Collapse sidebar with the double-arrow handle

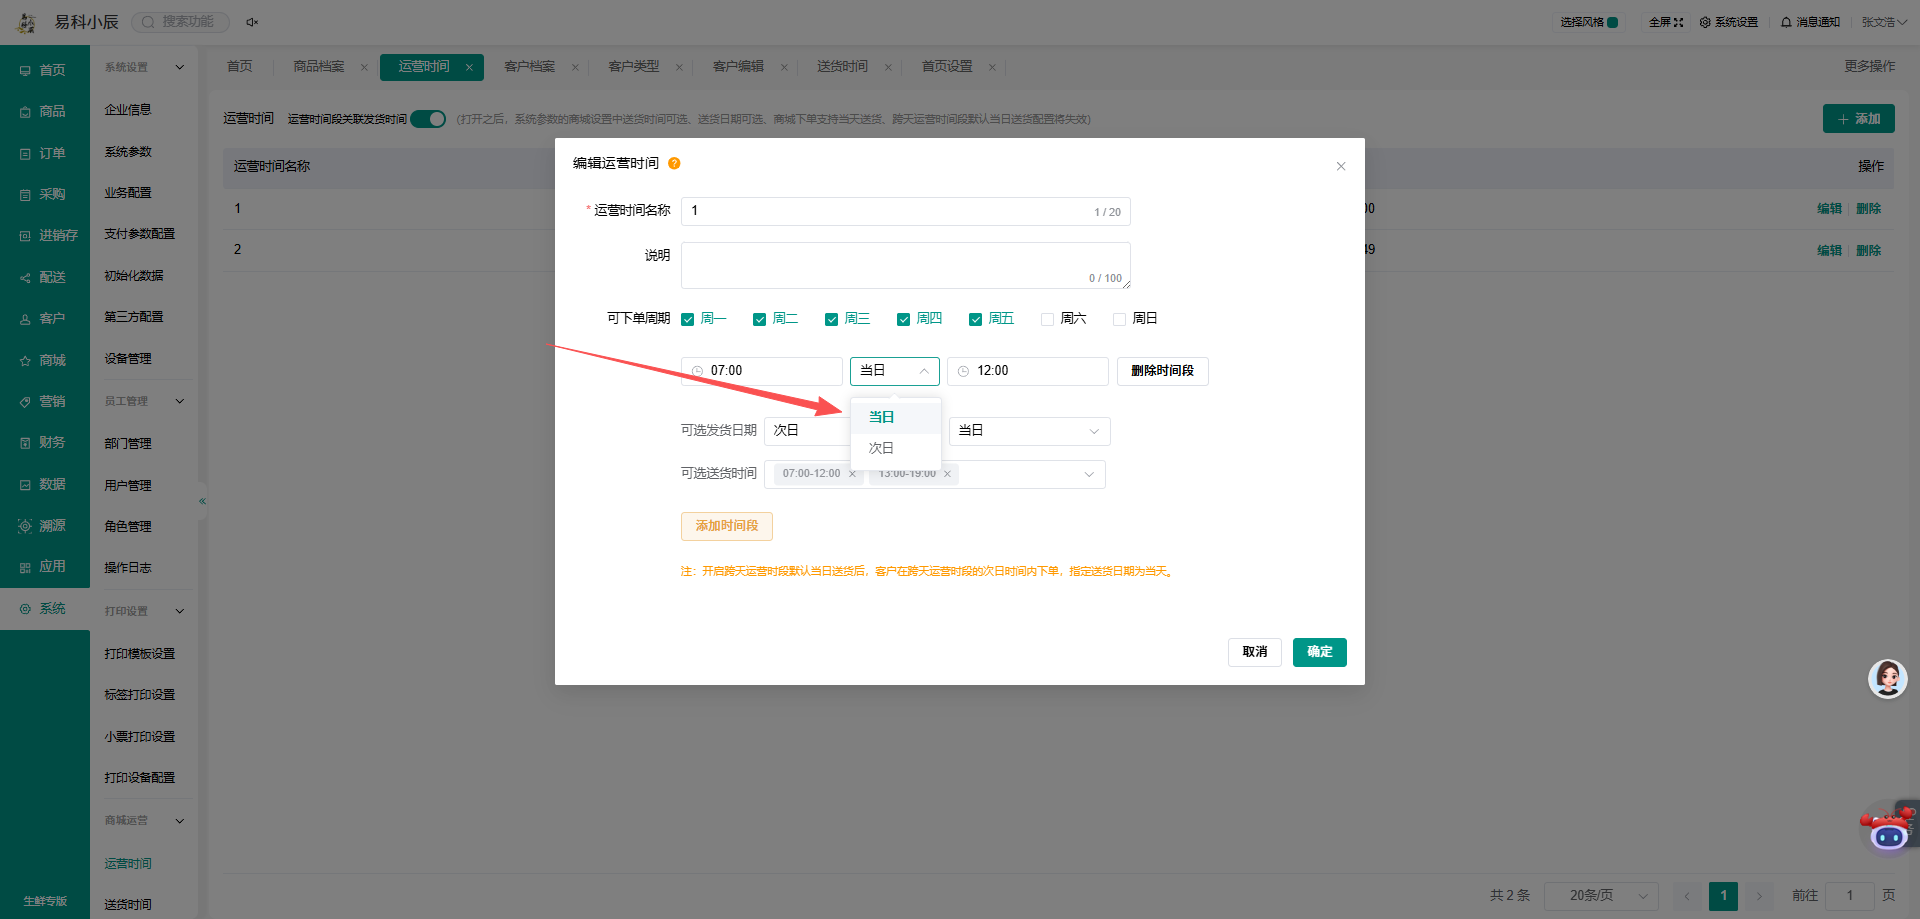pos(202,501)
